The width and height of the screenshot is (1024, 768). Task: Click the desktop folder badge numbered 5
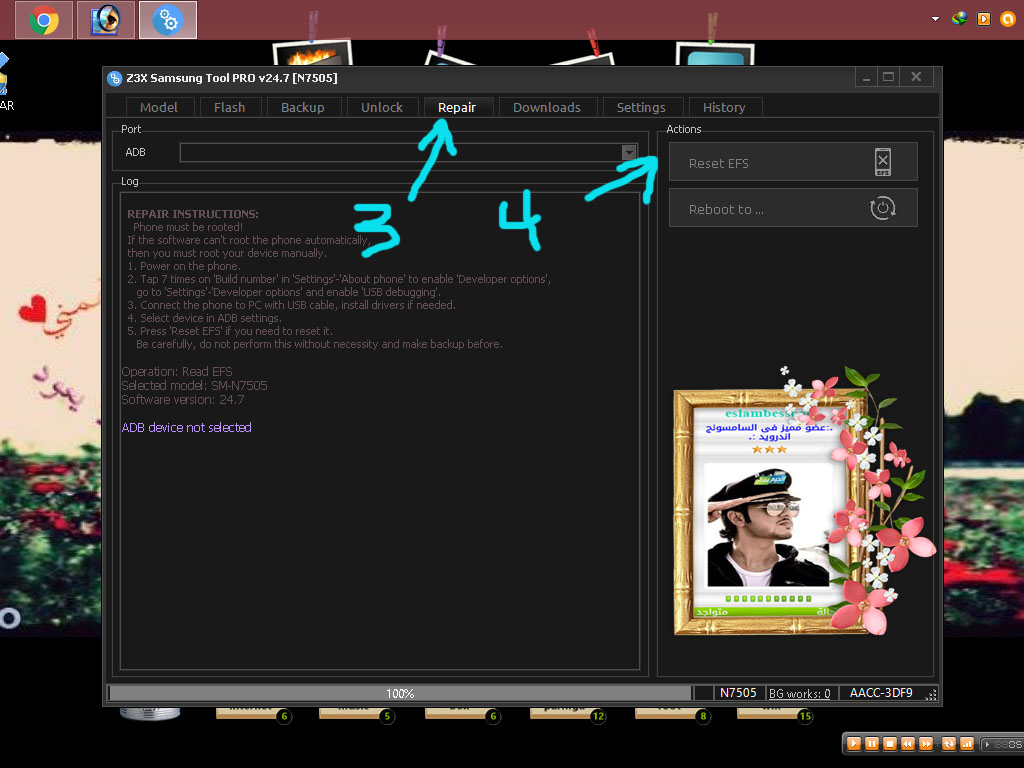click(387, 716)
